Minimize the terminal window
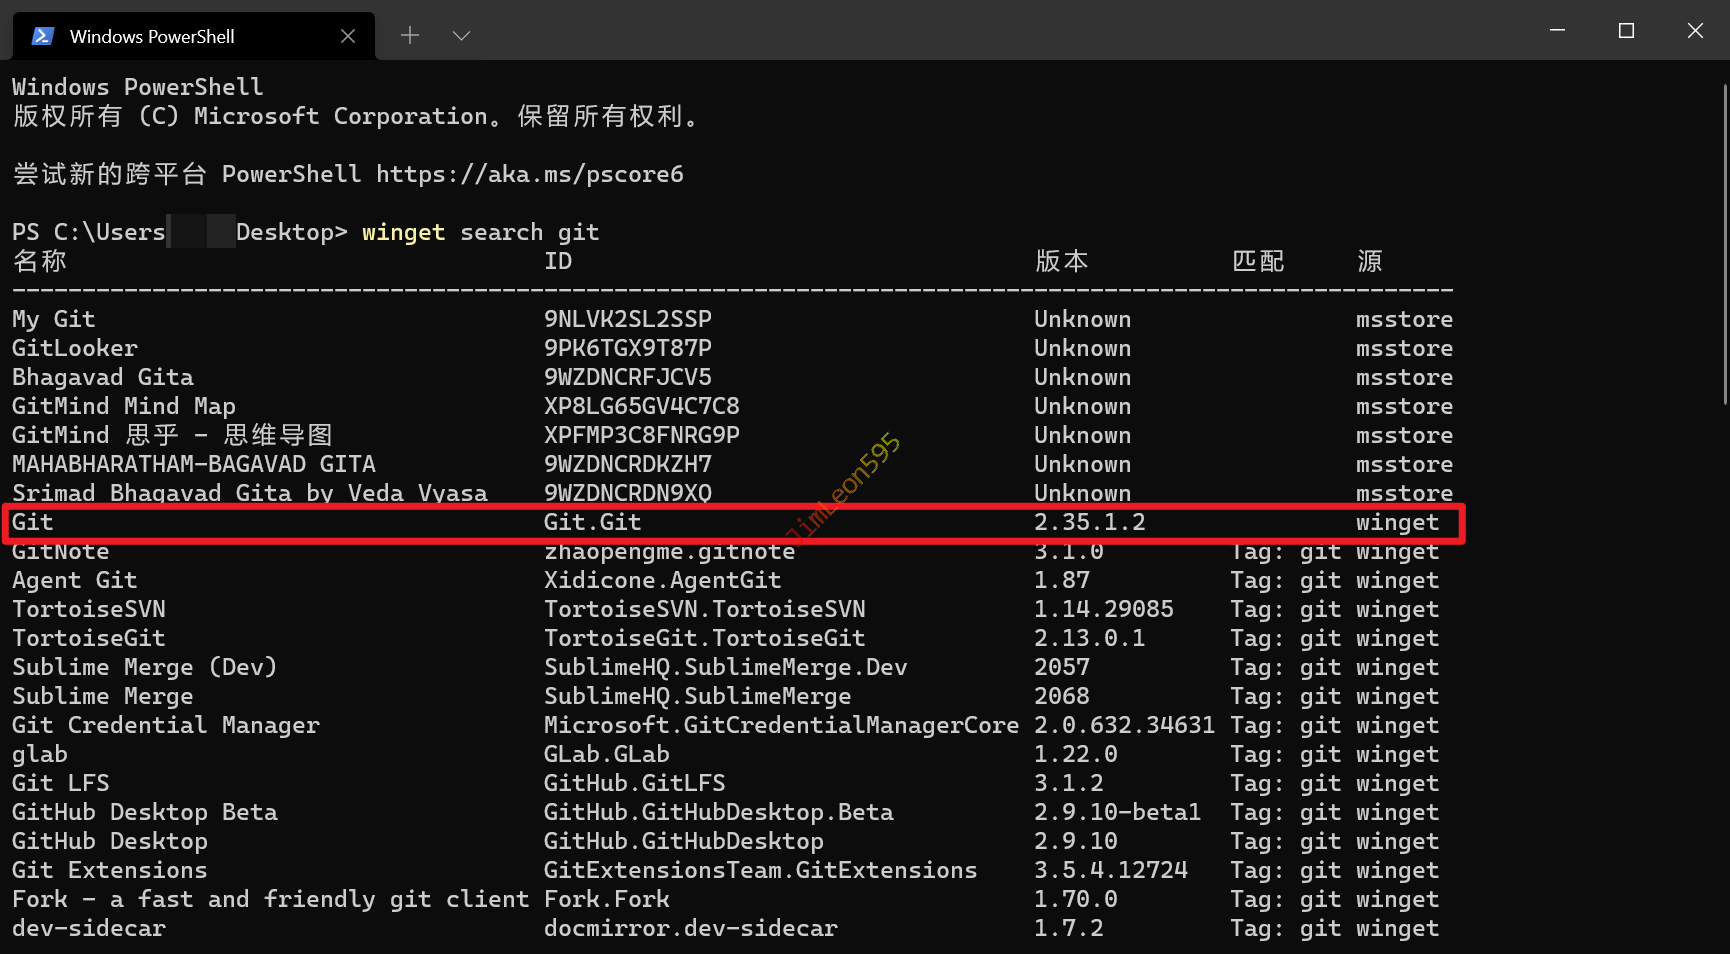This screenshot has width=1730, height=954. [x=1557, y=31]
